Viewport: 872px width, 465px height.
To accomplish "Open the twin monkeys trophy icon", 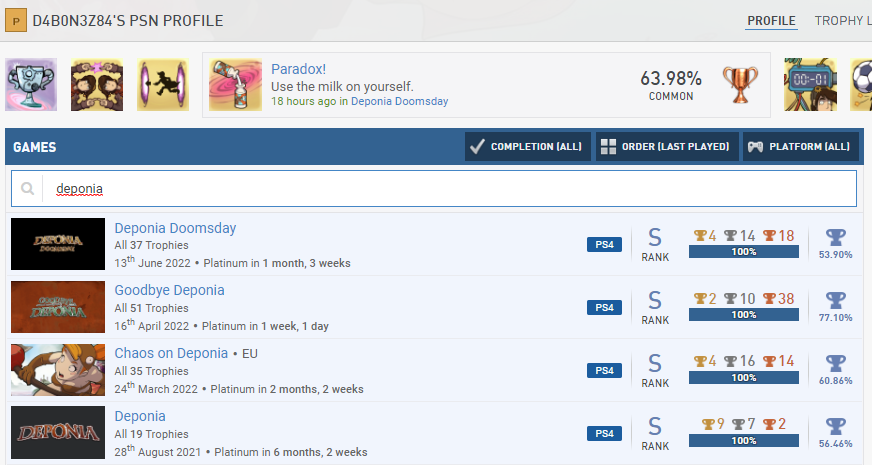I will pyautogui.click(x=97, y=85).
